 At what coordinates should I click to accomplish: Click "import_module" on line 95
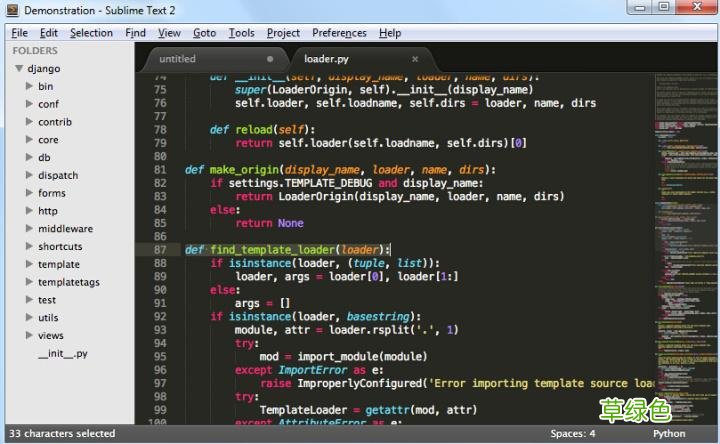point(339,357)
